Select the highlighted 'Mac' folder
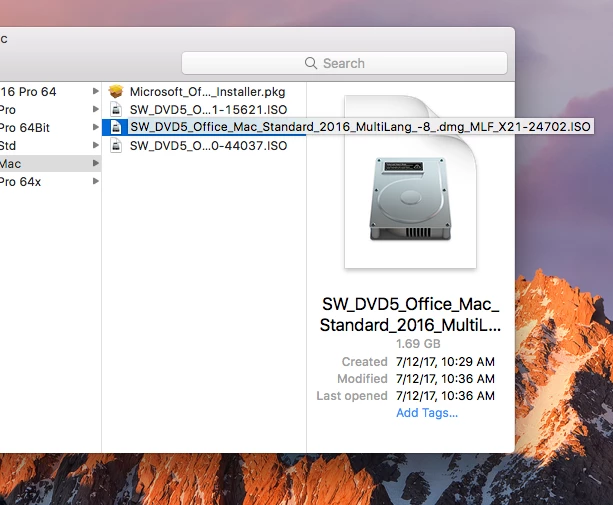This screenshot has width=613, height=505. 50,163
